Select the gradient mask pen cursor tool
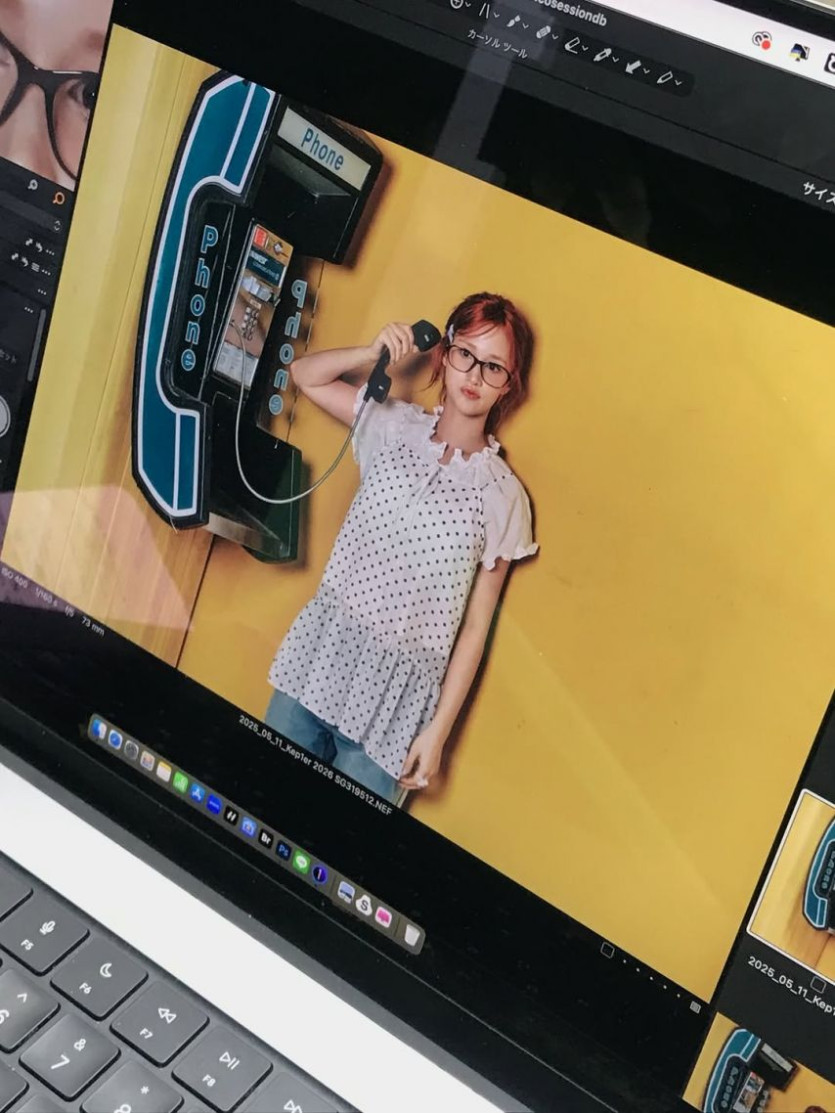This screenshot has height=1113, width=835. click(602, 55)
